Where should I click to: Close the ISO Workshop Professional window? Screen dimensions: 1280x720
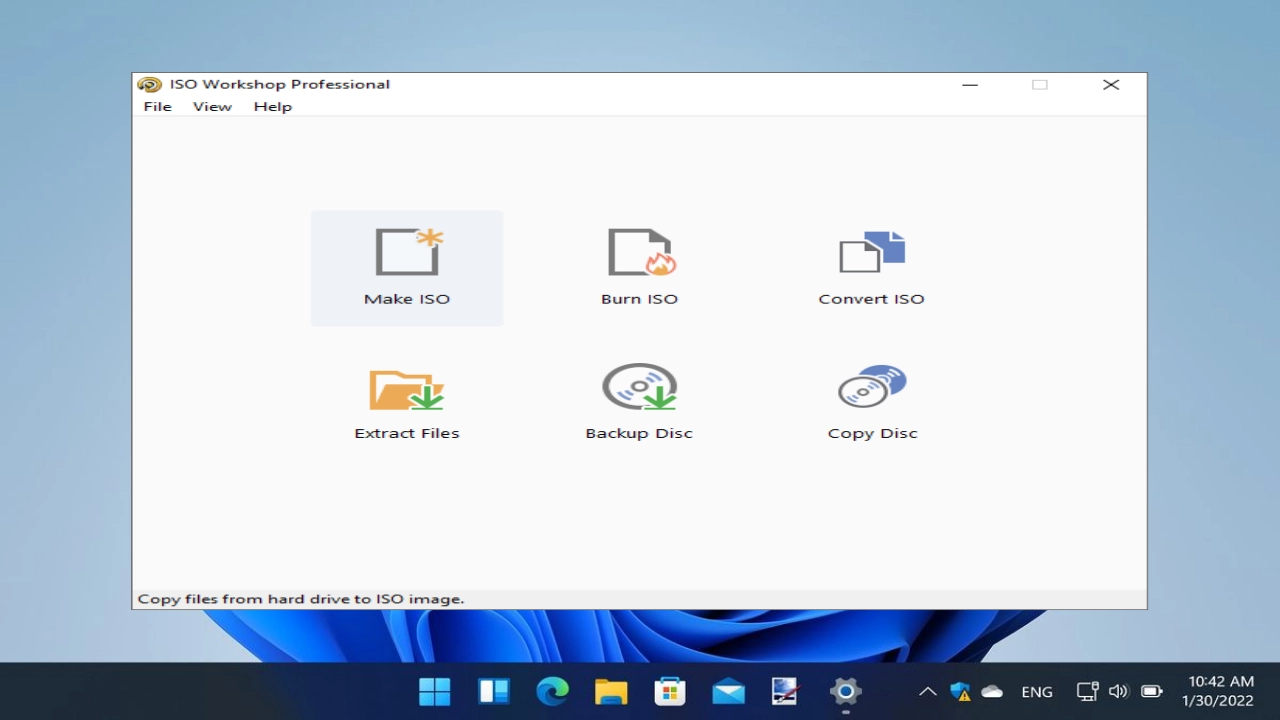point(1111,85)
